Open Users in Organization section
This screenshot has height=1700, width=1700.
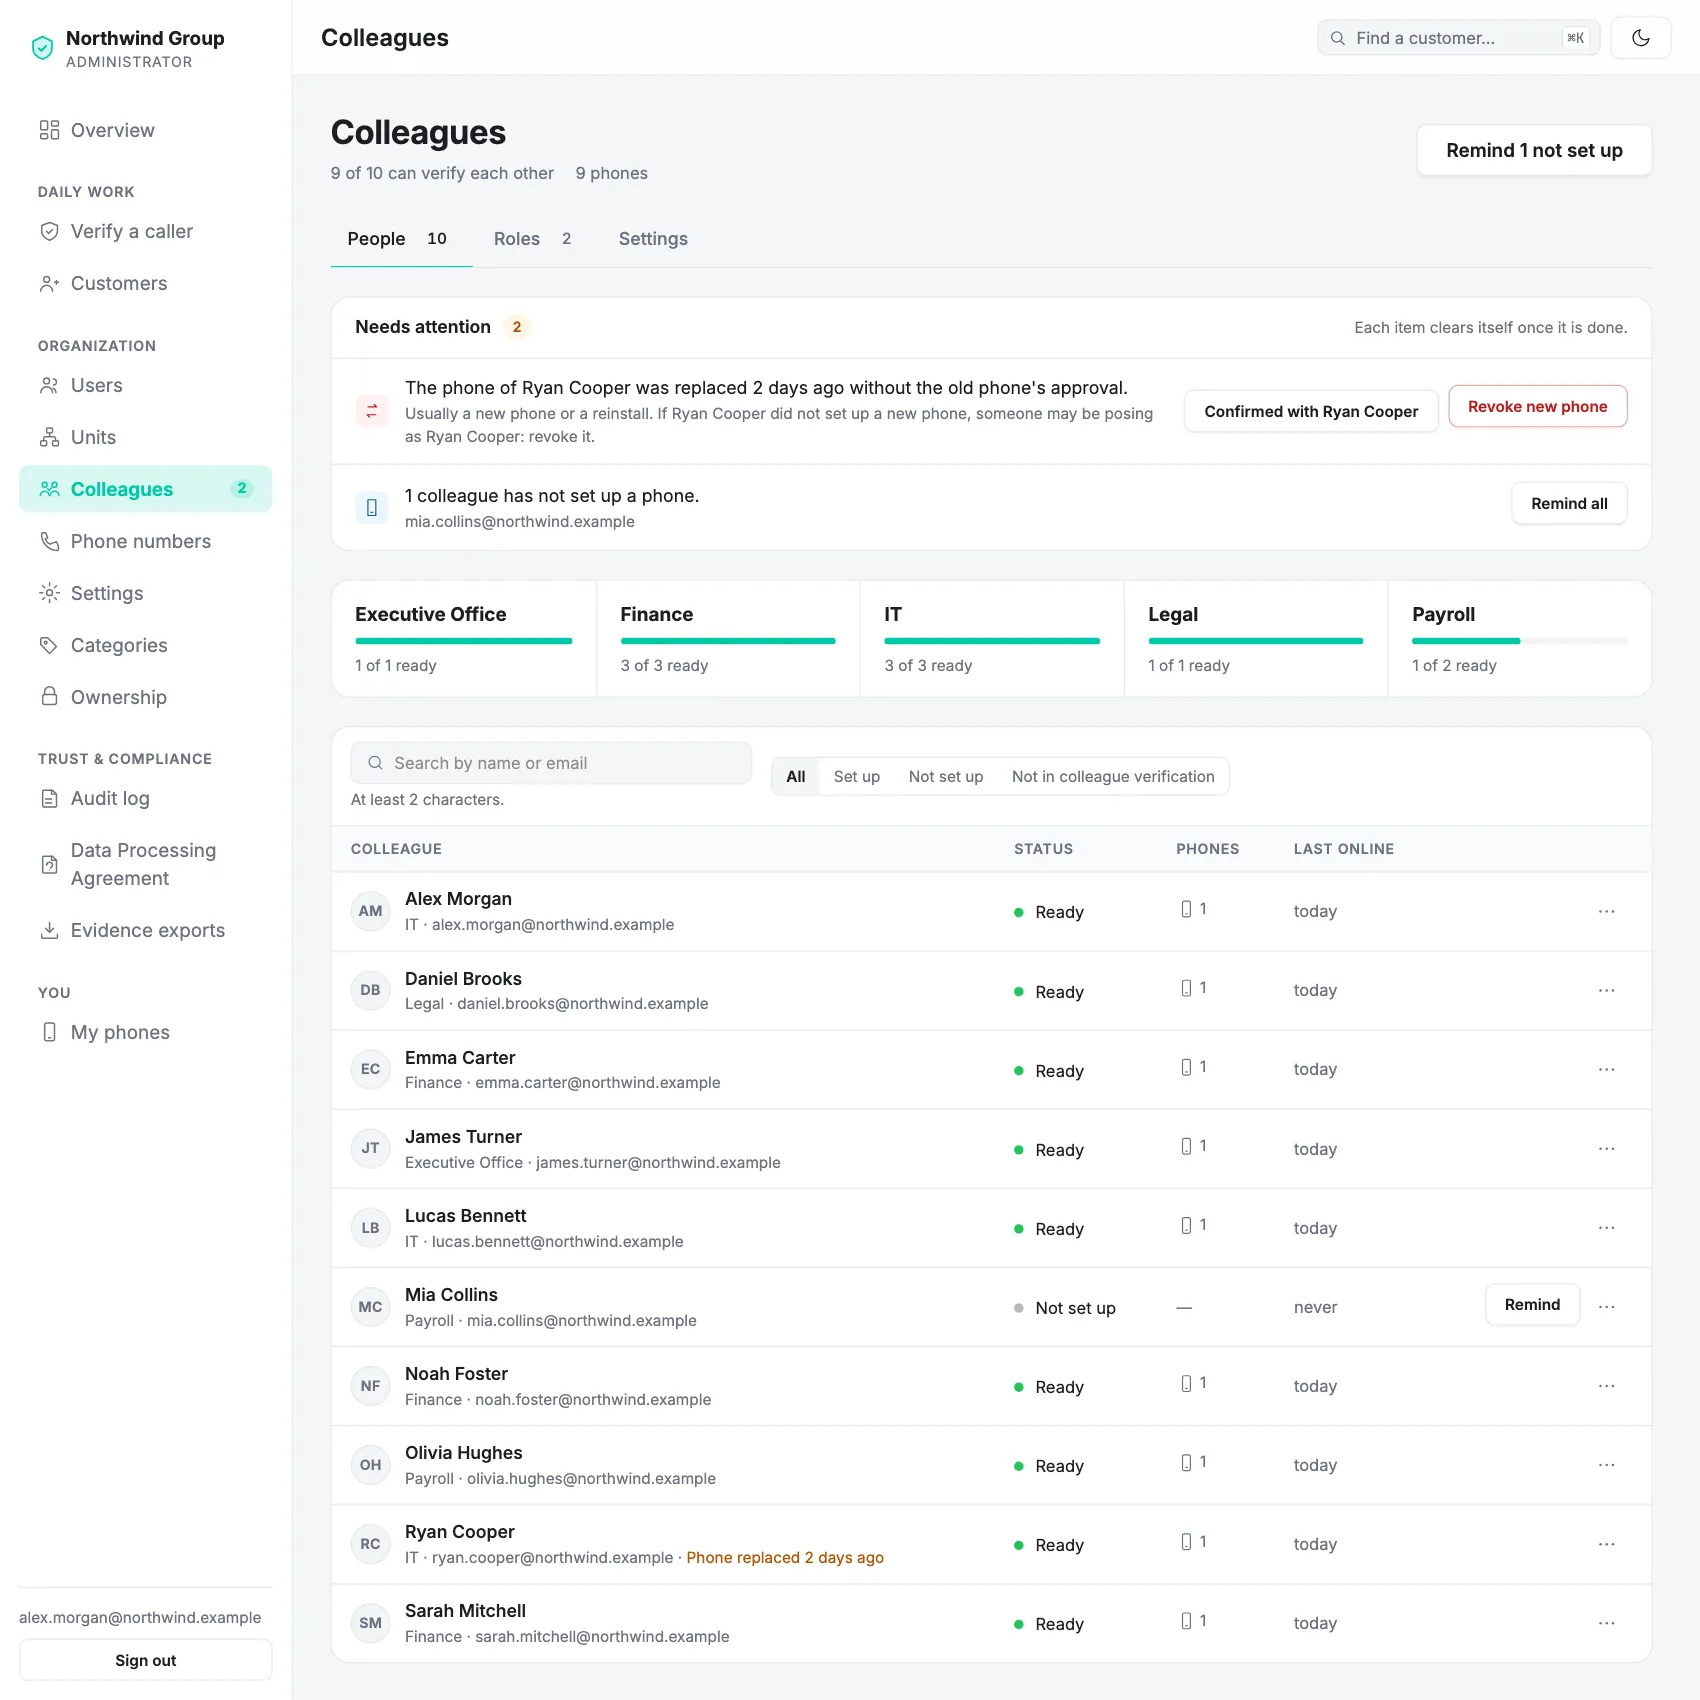point(146,385)
